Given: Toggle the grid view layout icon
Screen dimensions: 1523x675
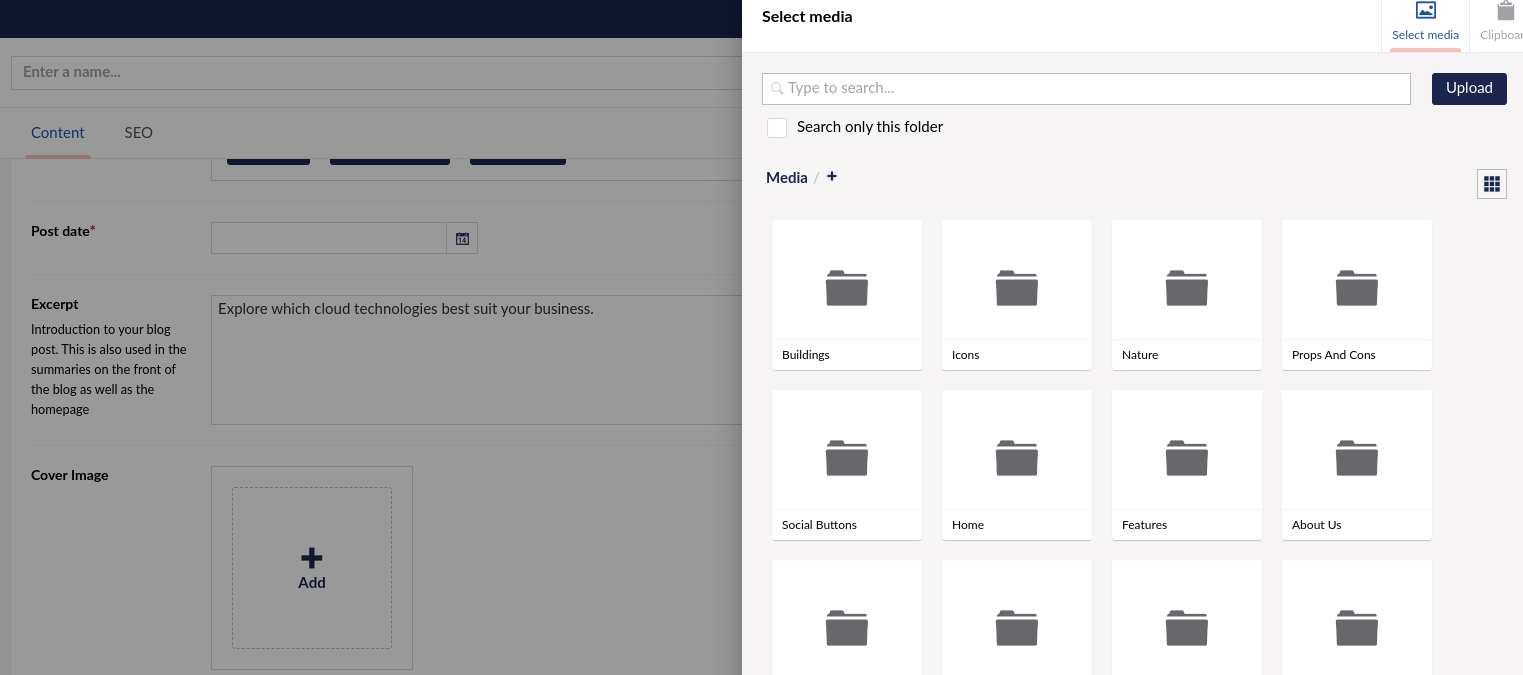Looking at the screenshot, I should [x=1491, y=184].
